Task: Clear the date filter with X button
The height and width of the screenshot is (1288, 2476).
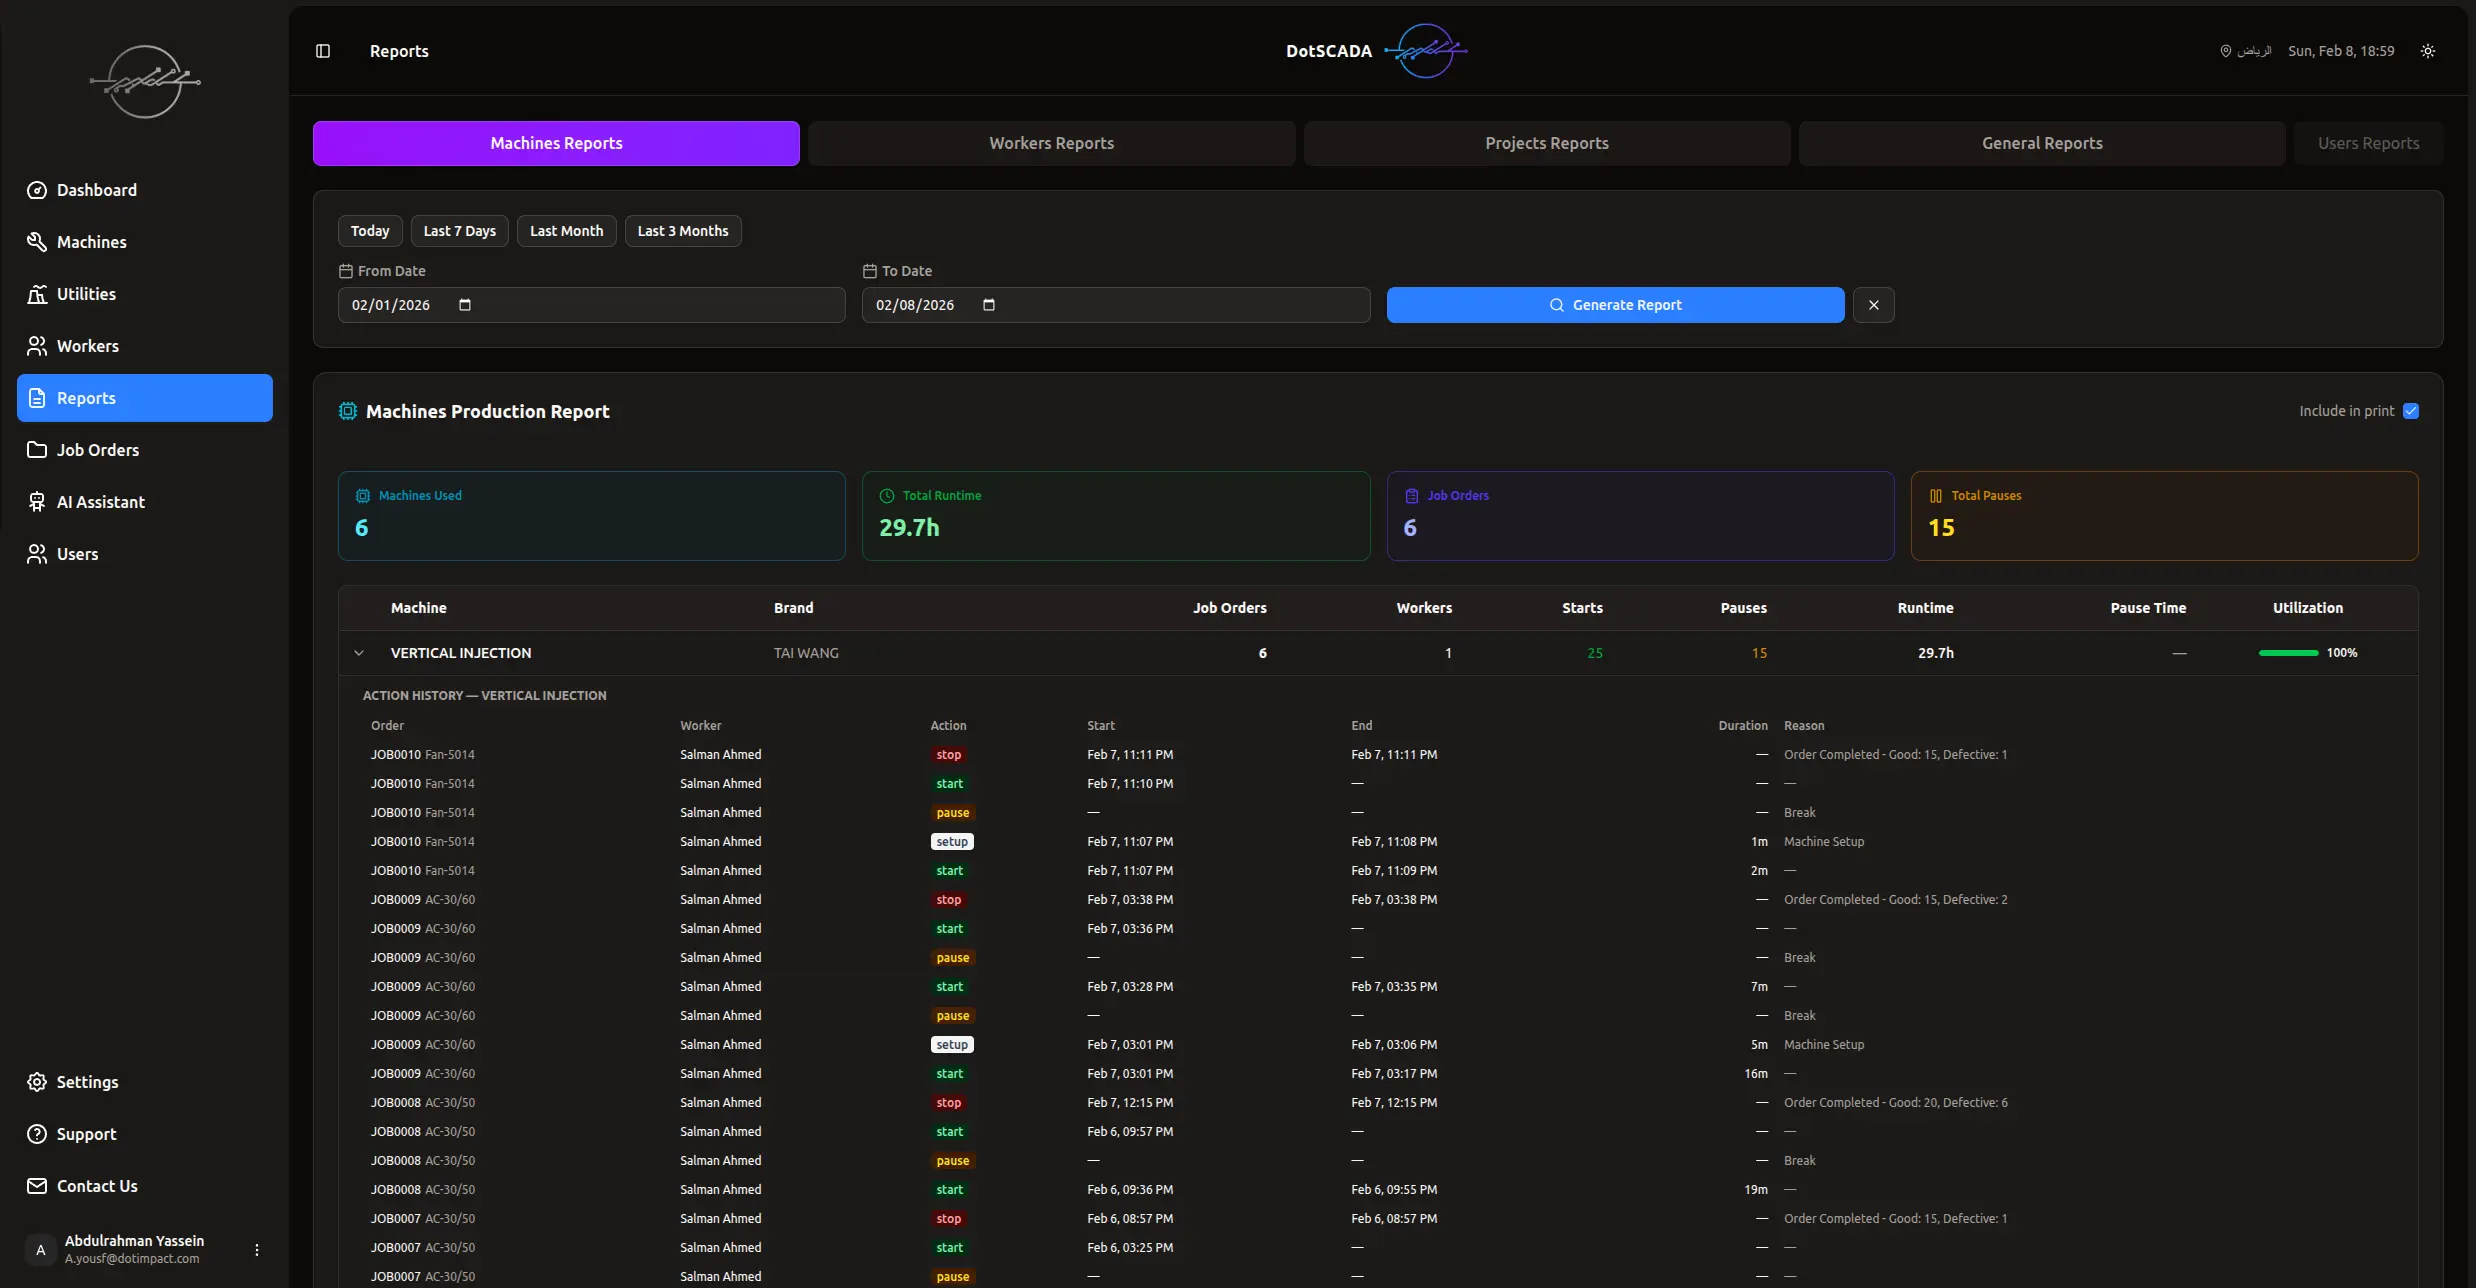Action: [x=1873, y=305]
